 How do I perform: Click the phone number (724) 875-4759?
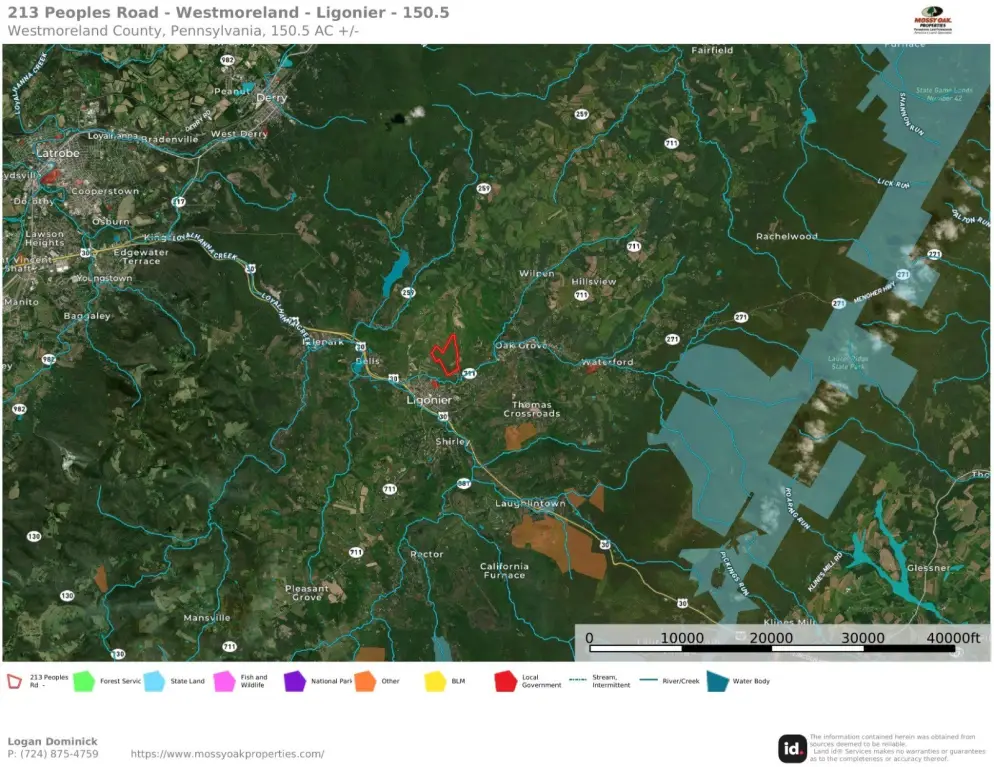pyautogui.click(x=53, y=754)
